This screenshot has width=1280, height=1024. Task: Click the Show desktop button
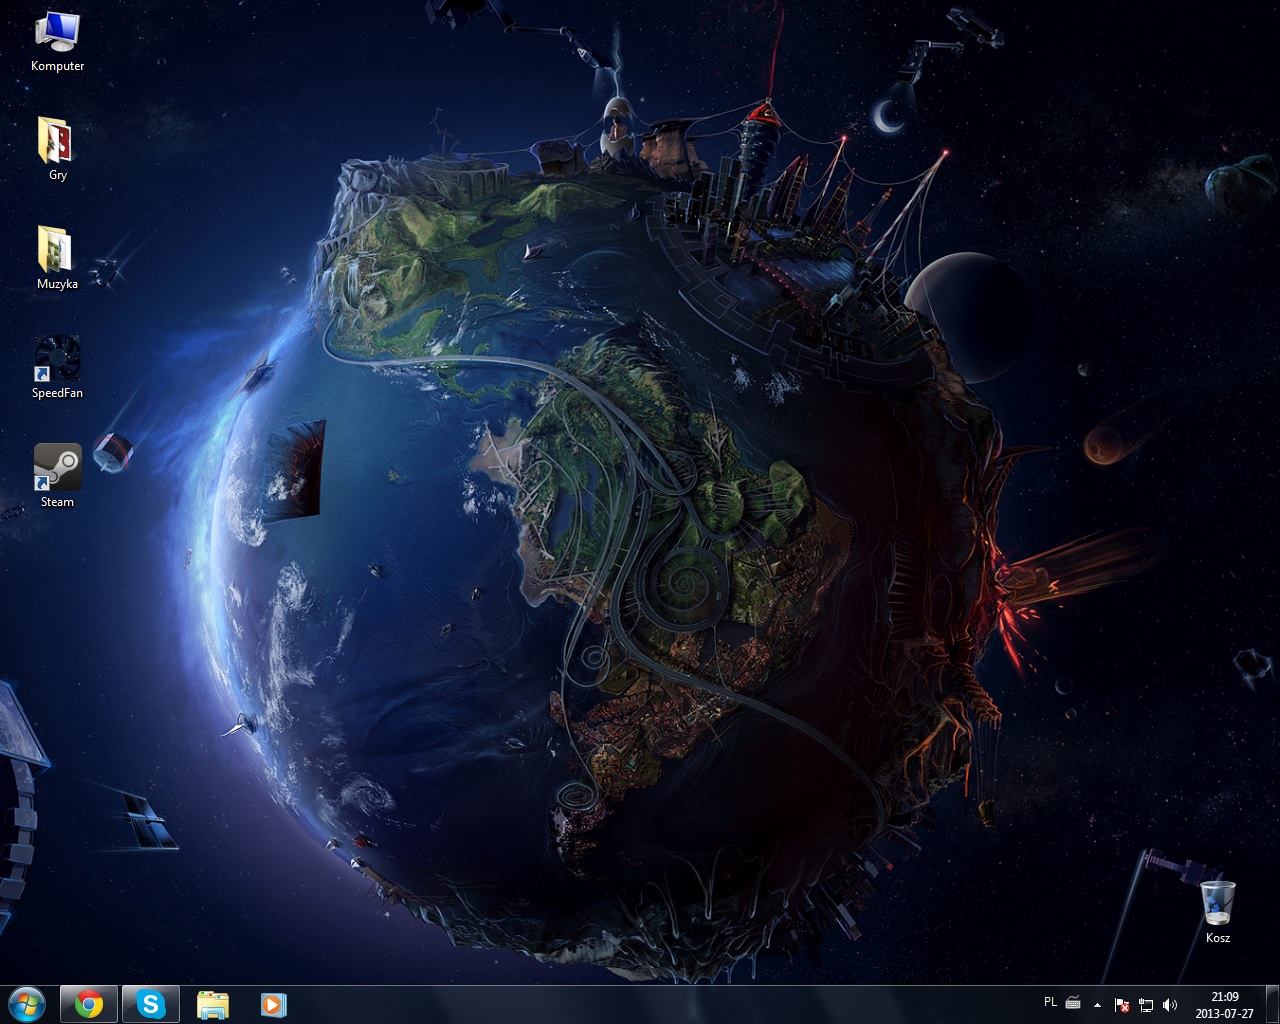pyautogui.click(x=1272, y=1005)
